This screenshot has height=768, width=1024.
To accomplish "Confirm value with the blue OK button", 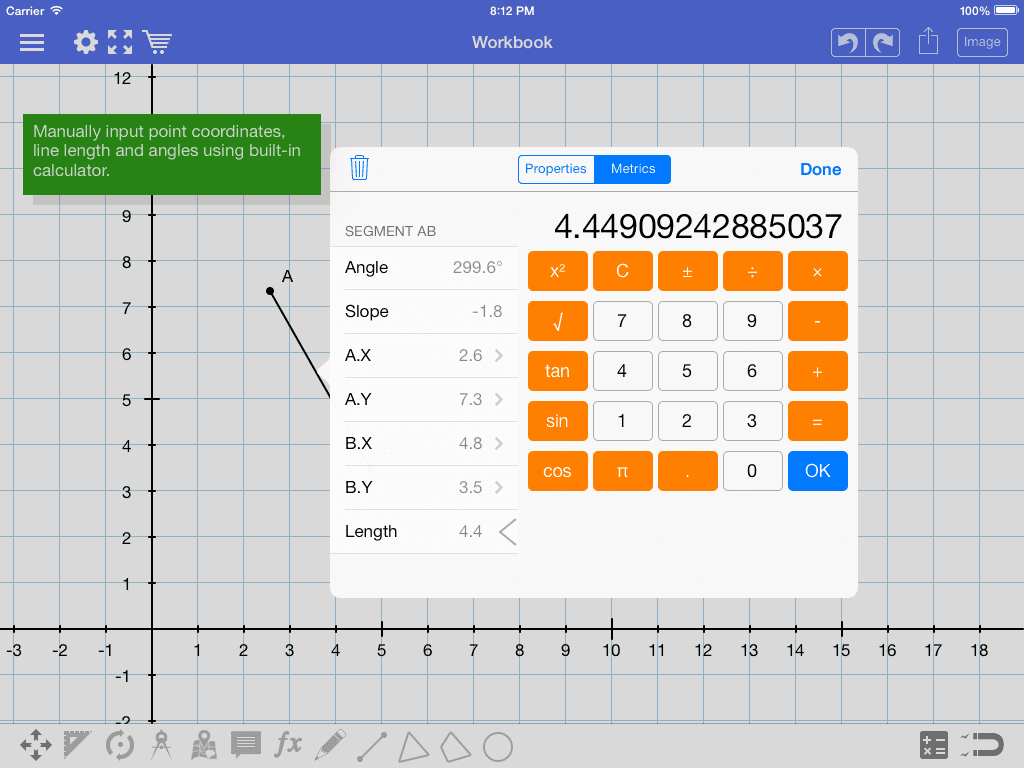I will (x=817, y=471).
